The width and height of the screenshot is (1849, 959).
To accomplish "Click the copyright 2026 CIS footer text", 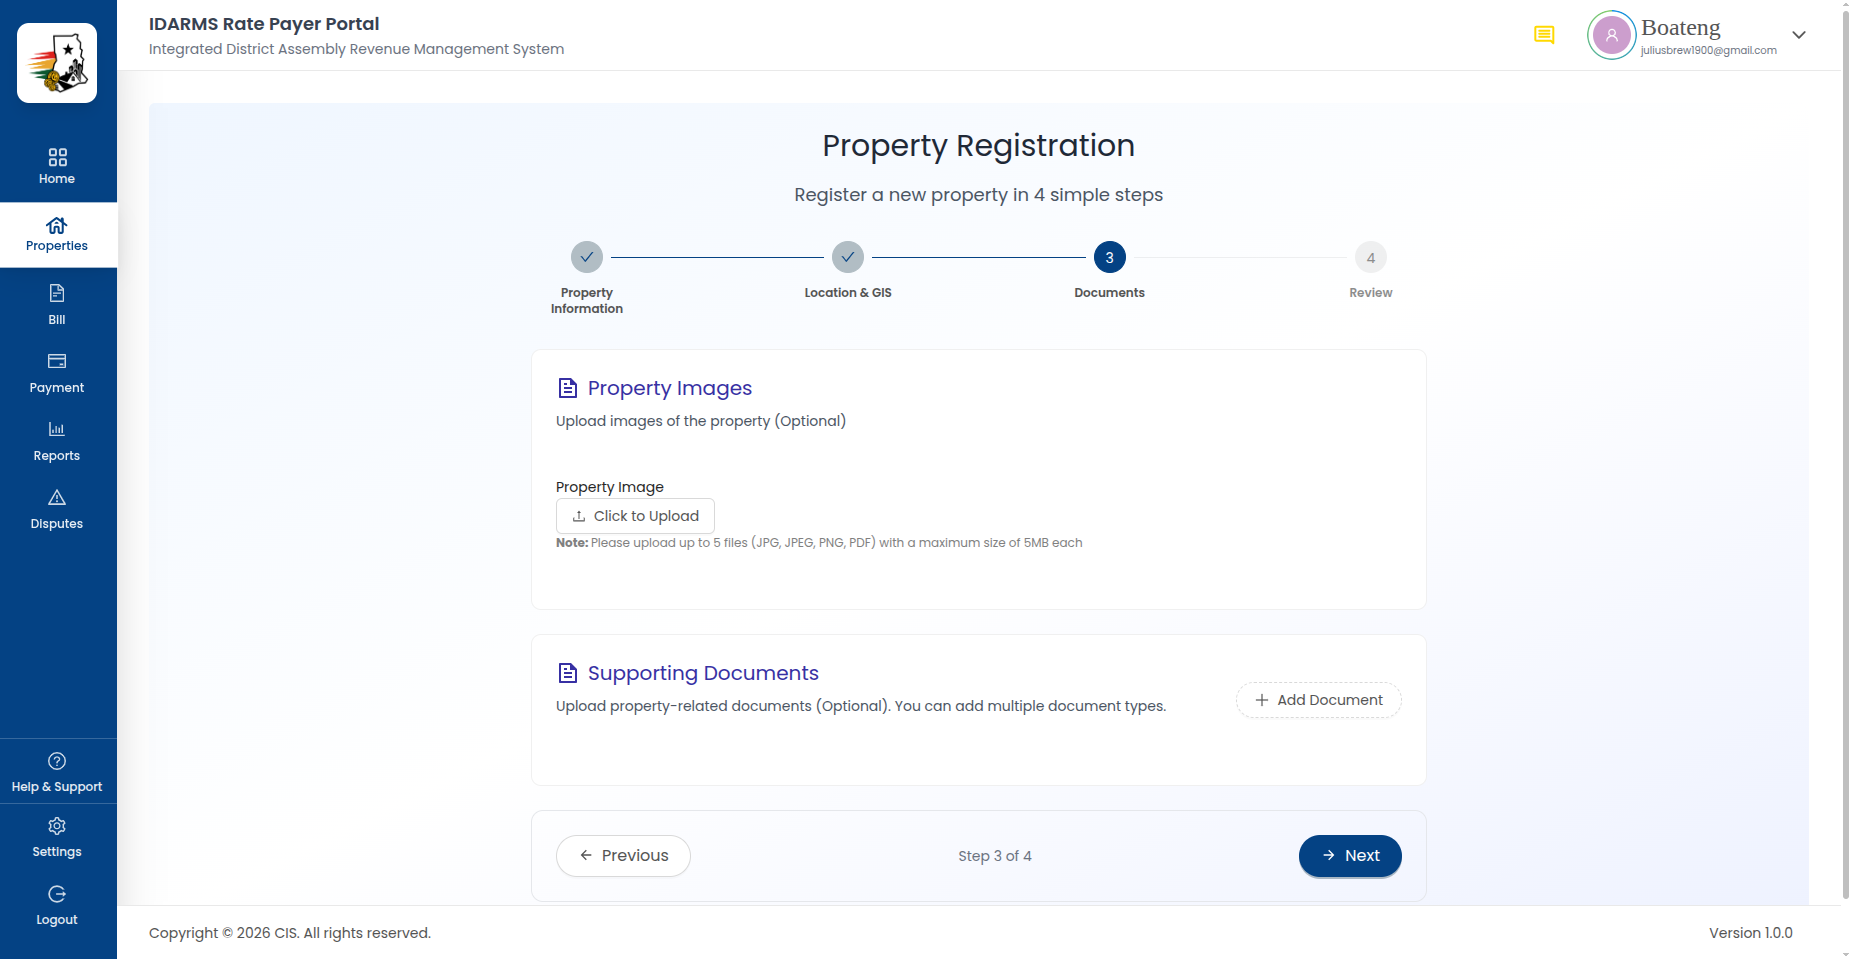I will click(290, 933).
